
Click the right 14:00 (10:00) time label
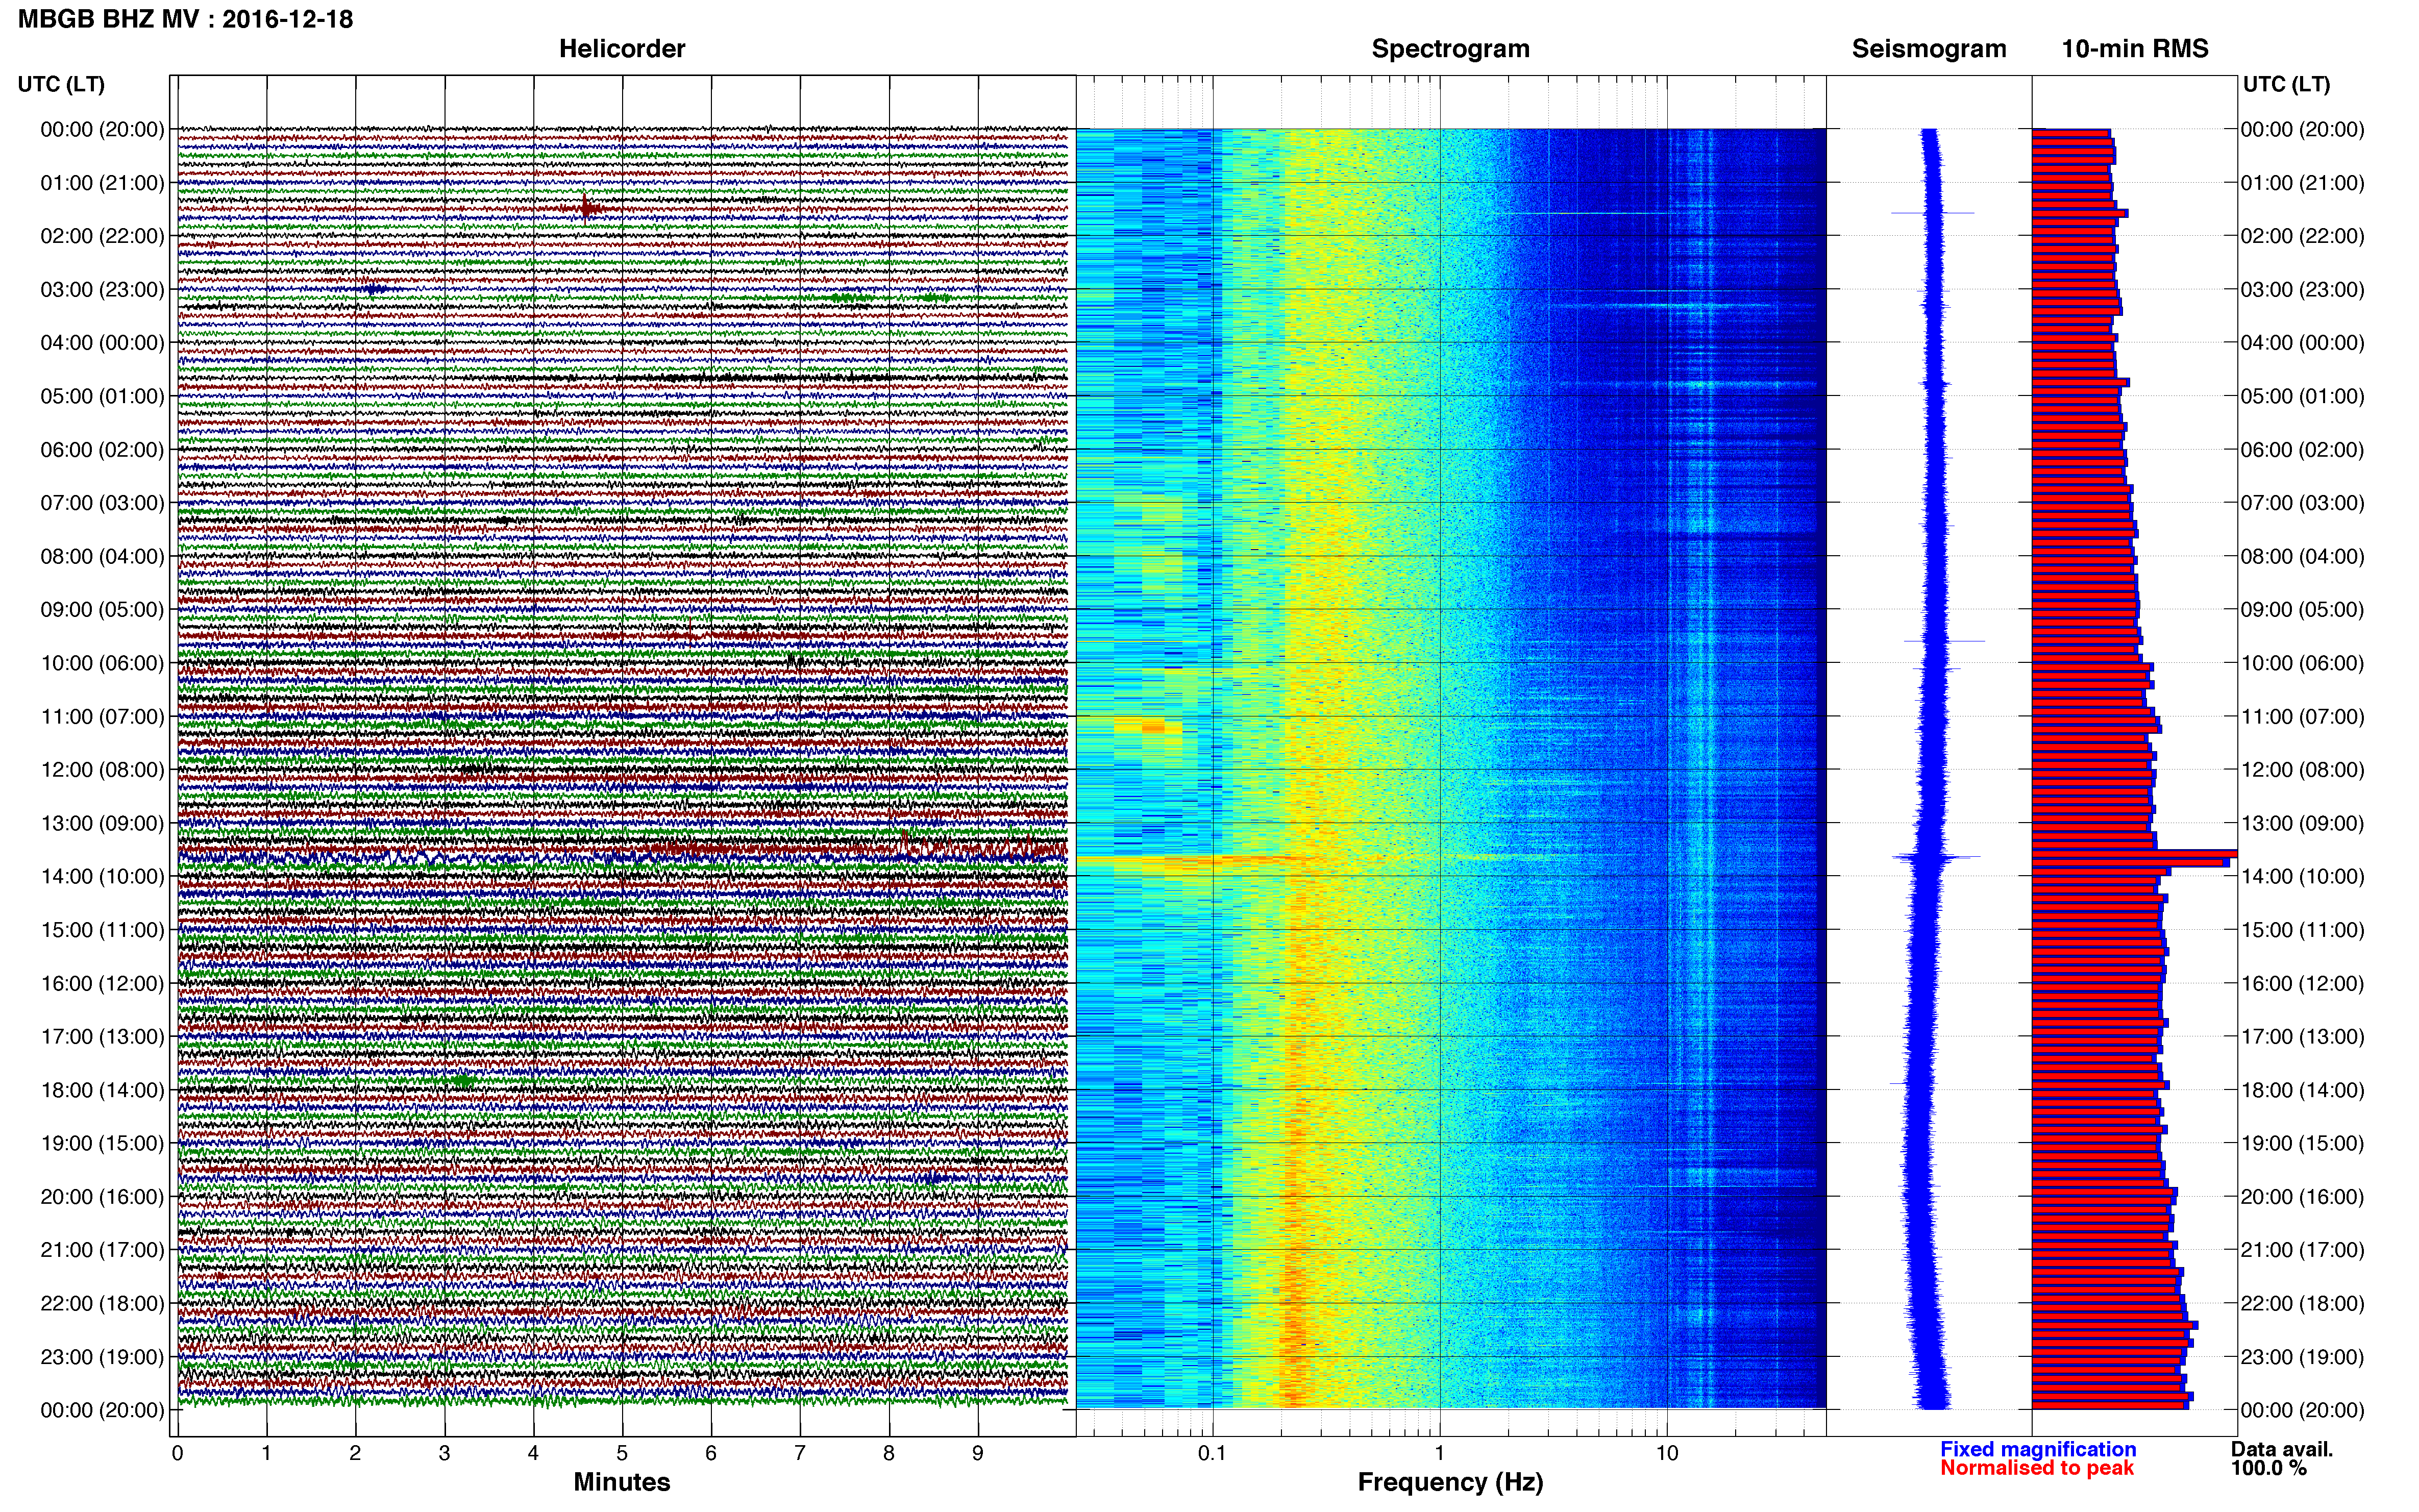click(2302, 877)
